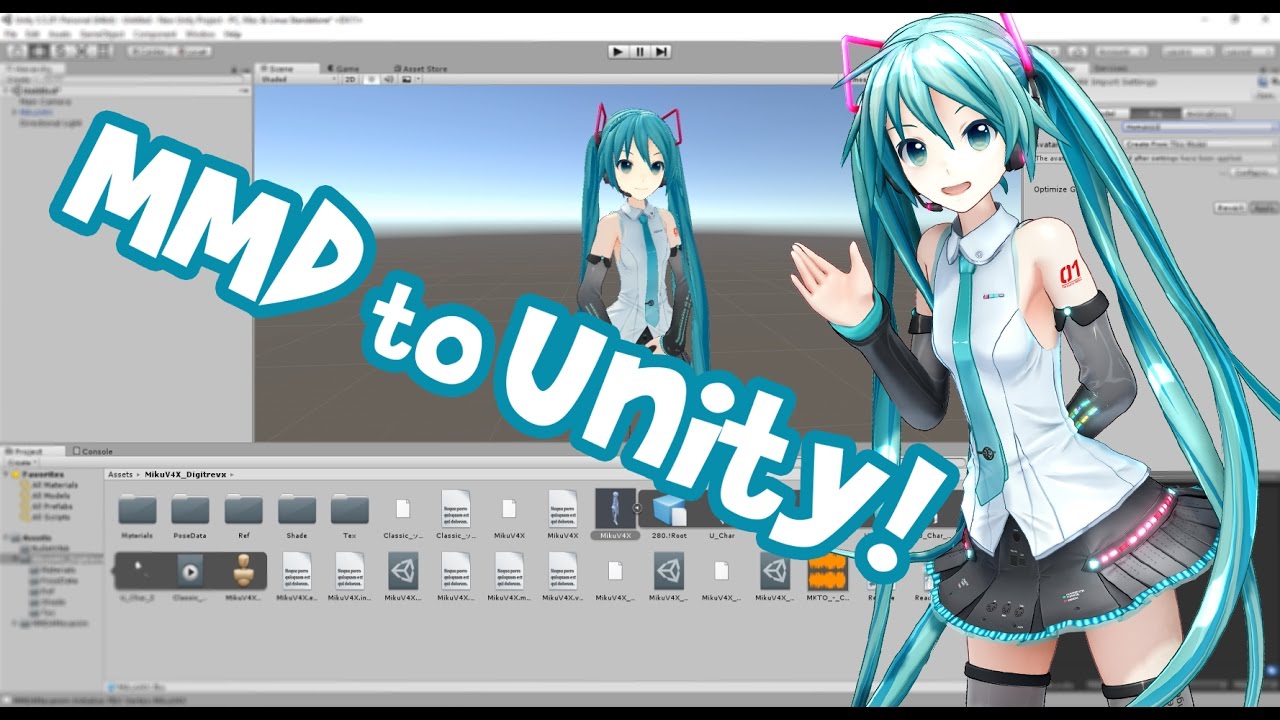
Task: Select the Hand tool in Unity toolbar
Action: pos(17,51)
